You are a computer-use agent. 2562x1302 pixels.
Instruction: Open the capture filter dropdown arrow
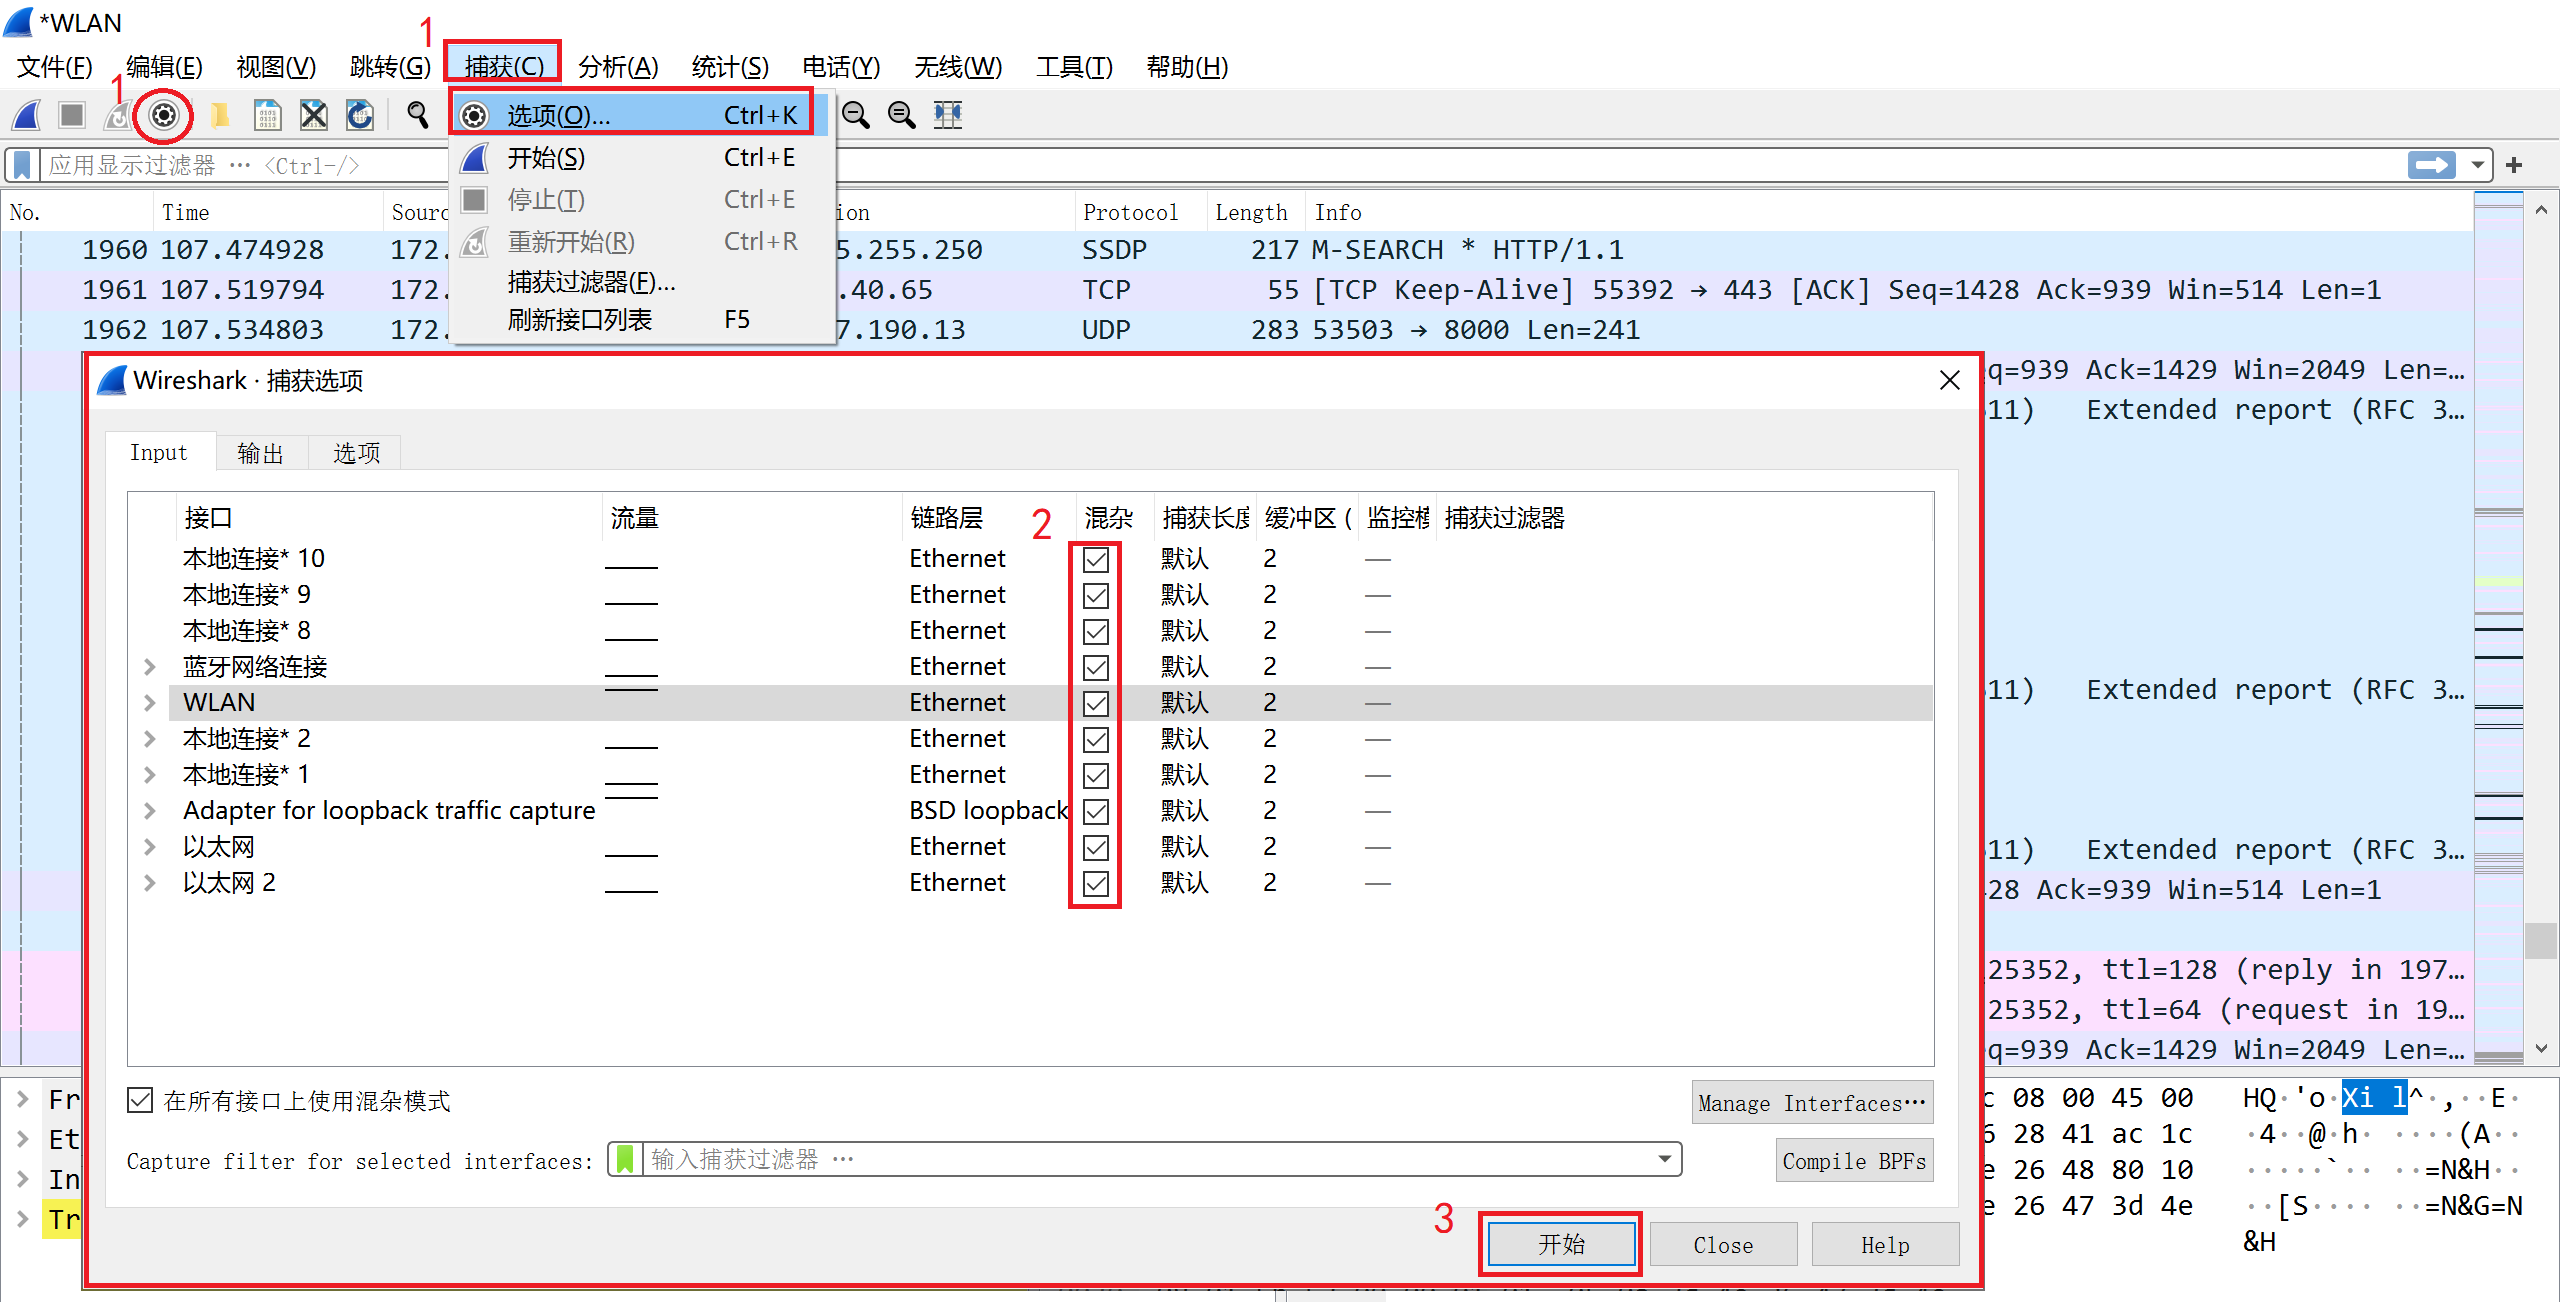(1664, 1160)
